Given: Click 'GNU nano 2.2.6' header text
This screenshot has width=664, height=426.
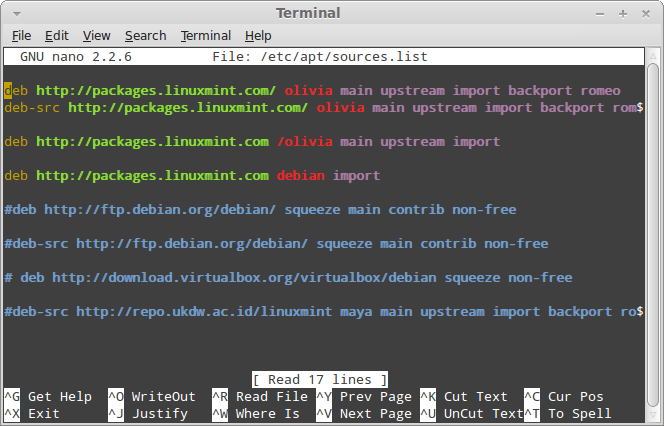Looking at the screenshot, I should click(x=76, y=57).
